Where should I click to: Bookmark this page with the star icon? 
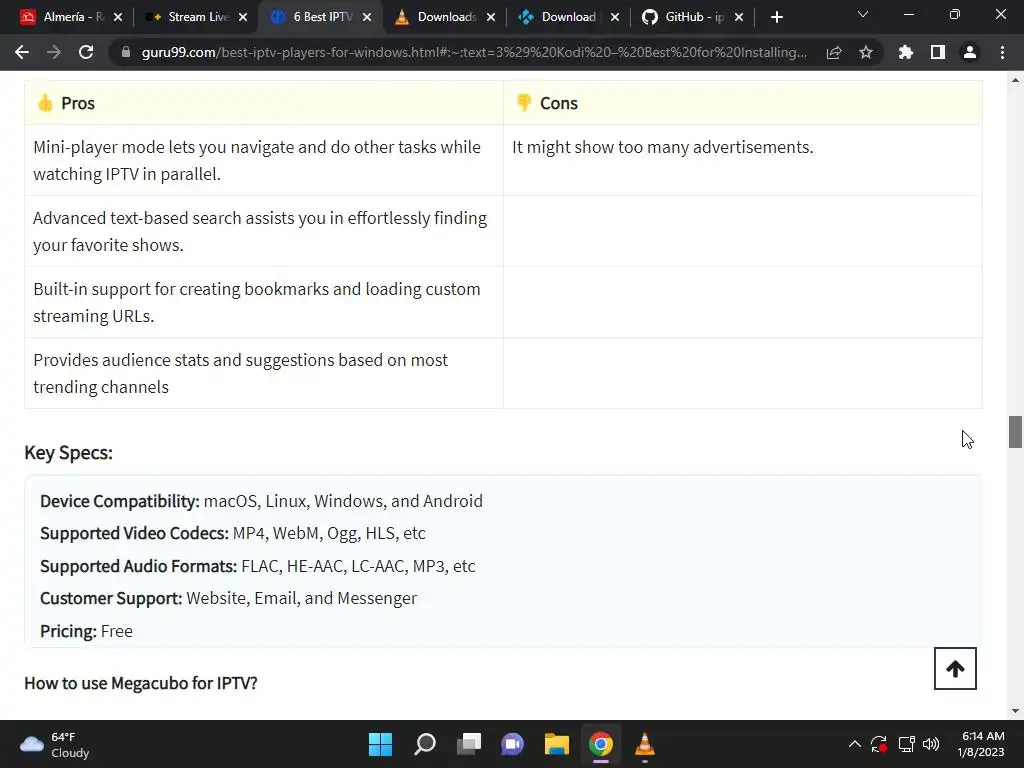click(866, 52)
